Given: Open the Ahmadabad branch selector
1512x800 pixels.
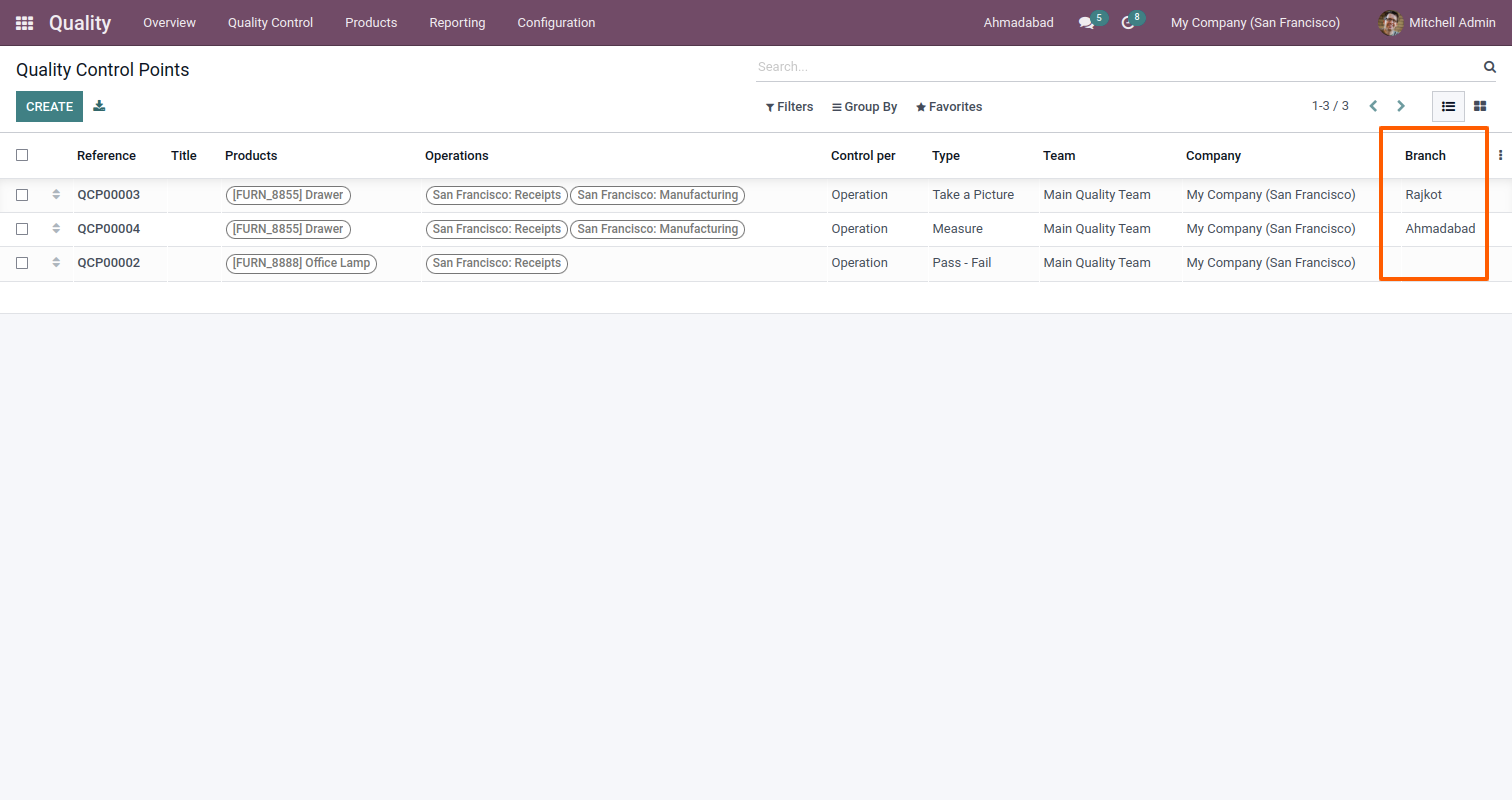Looking at the screenshot, I should click(x=1018, y=23).
